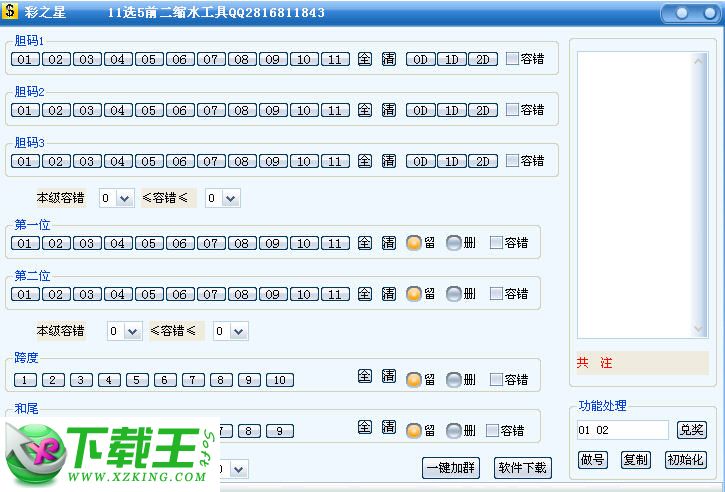The width and height of the screenshot is (725, 492).
Task: Click the results list scroll-up arrow
Action: tap(699, 61)
